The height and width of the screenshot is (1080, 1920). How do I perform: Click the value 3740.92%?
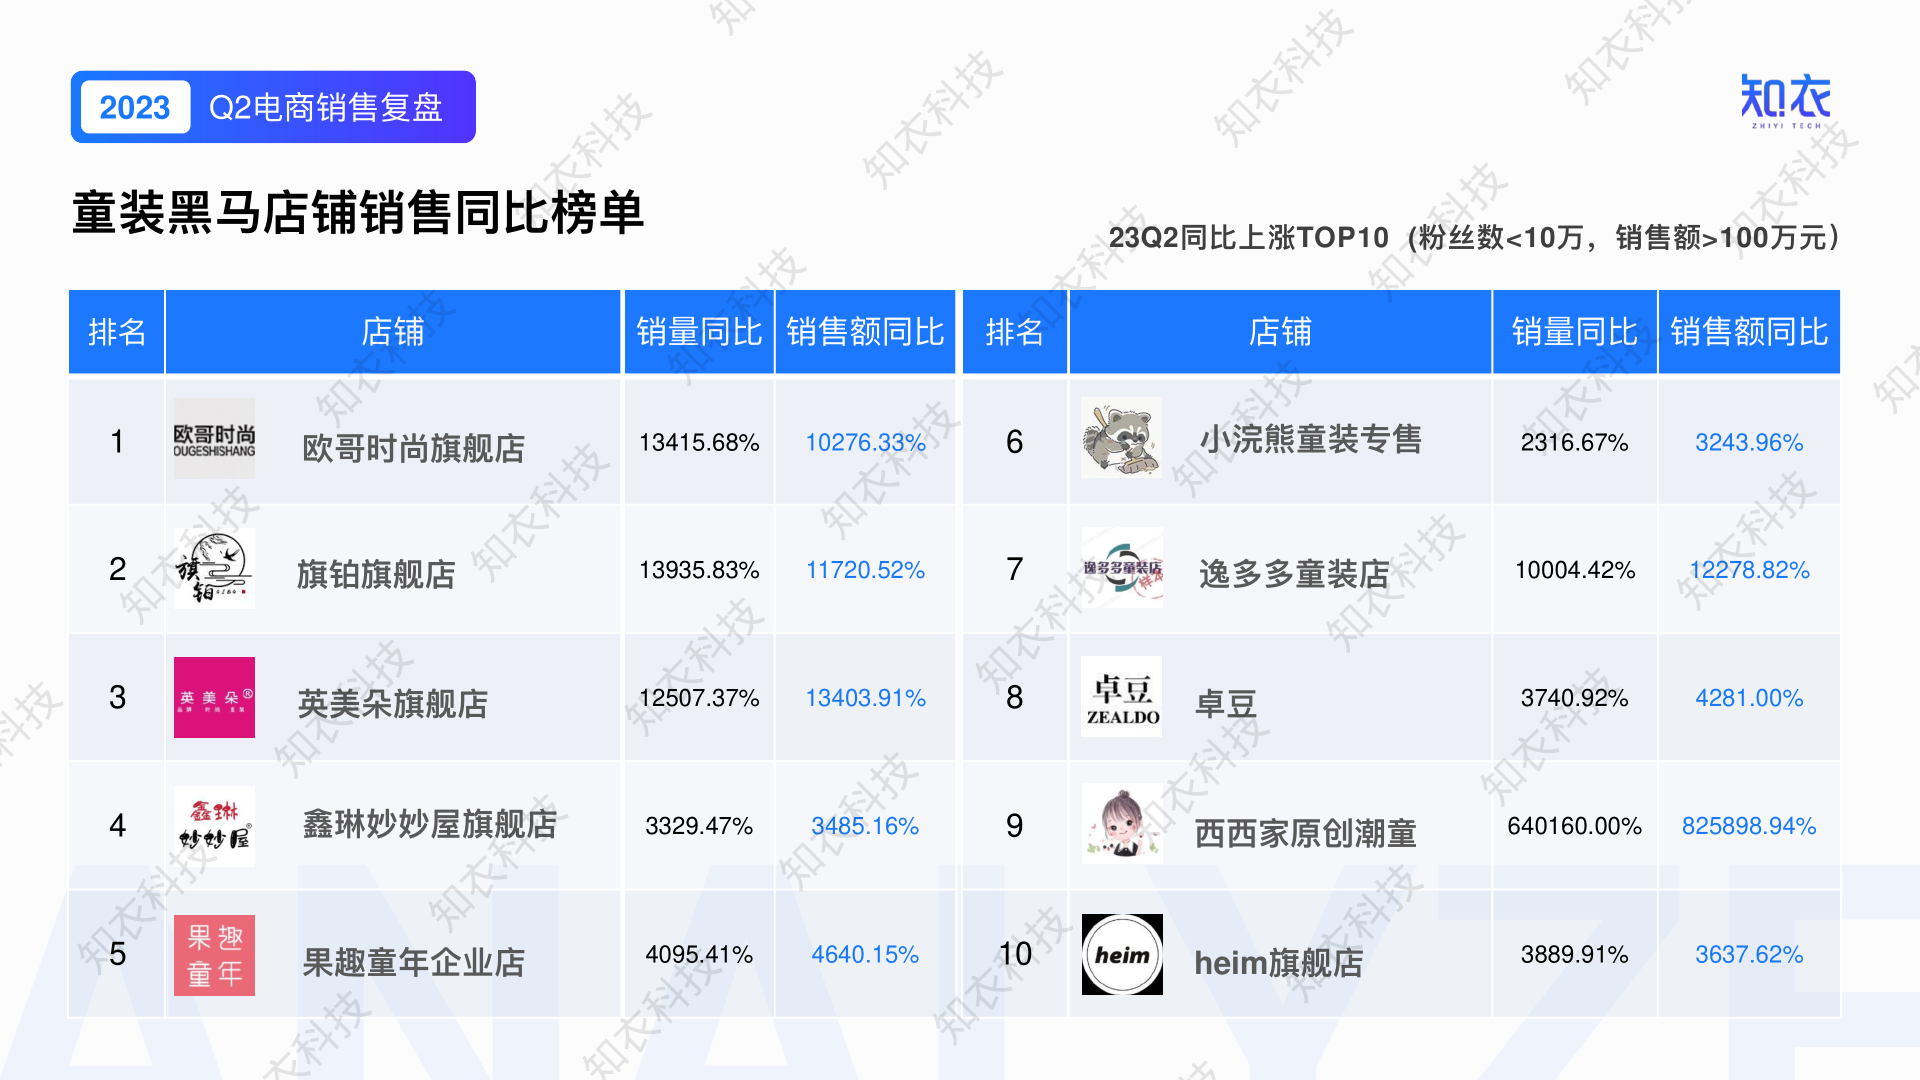coord(1574,698)
